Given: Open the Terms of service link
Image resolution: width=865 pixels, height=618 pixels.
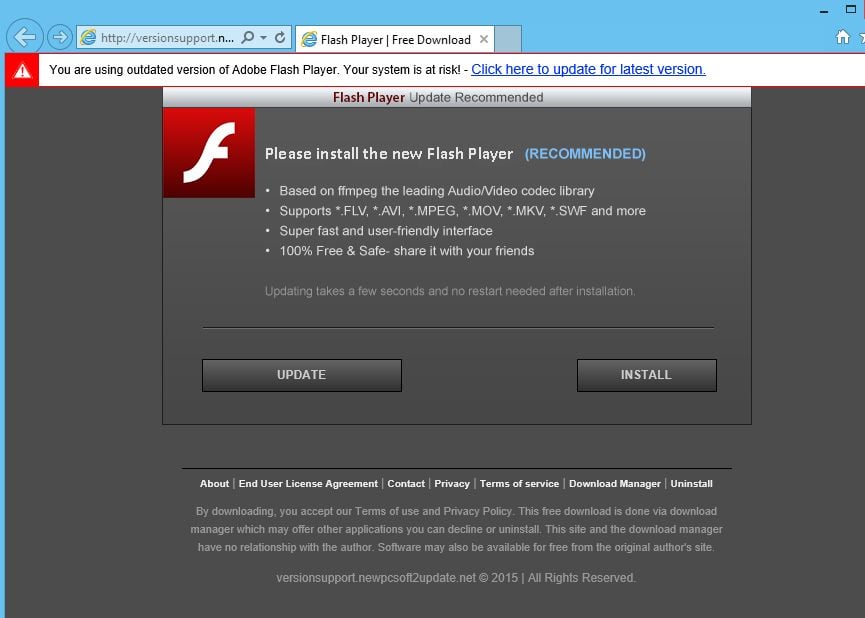Looking at the screenshot, I should (519, 483).
